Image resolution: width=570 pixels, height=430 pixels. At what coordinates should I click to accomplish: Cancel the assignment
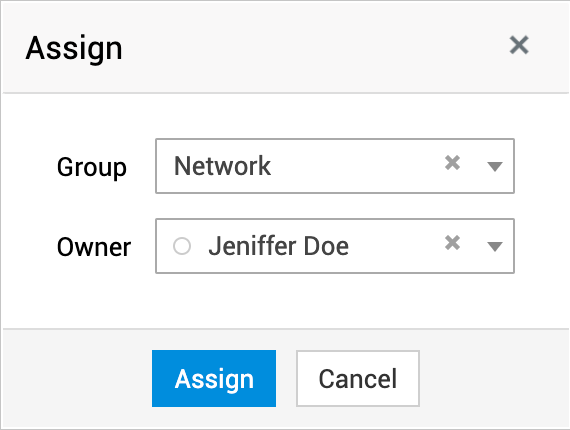(358, 378)
